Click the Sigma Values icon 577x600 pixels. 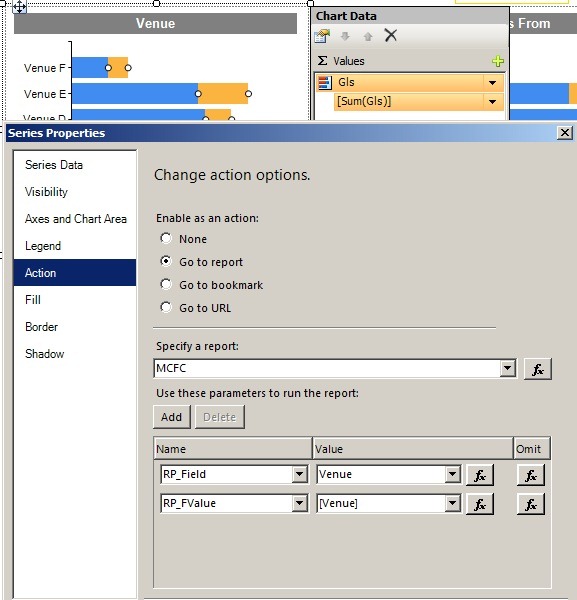323,60
